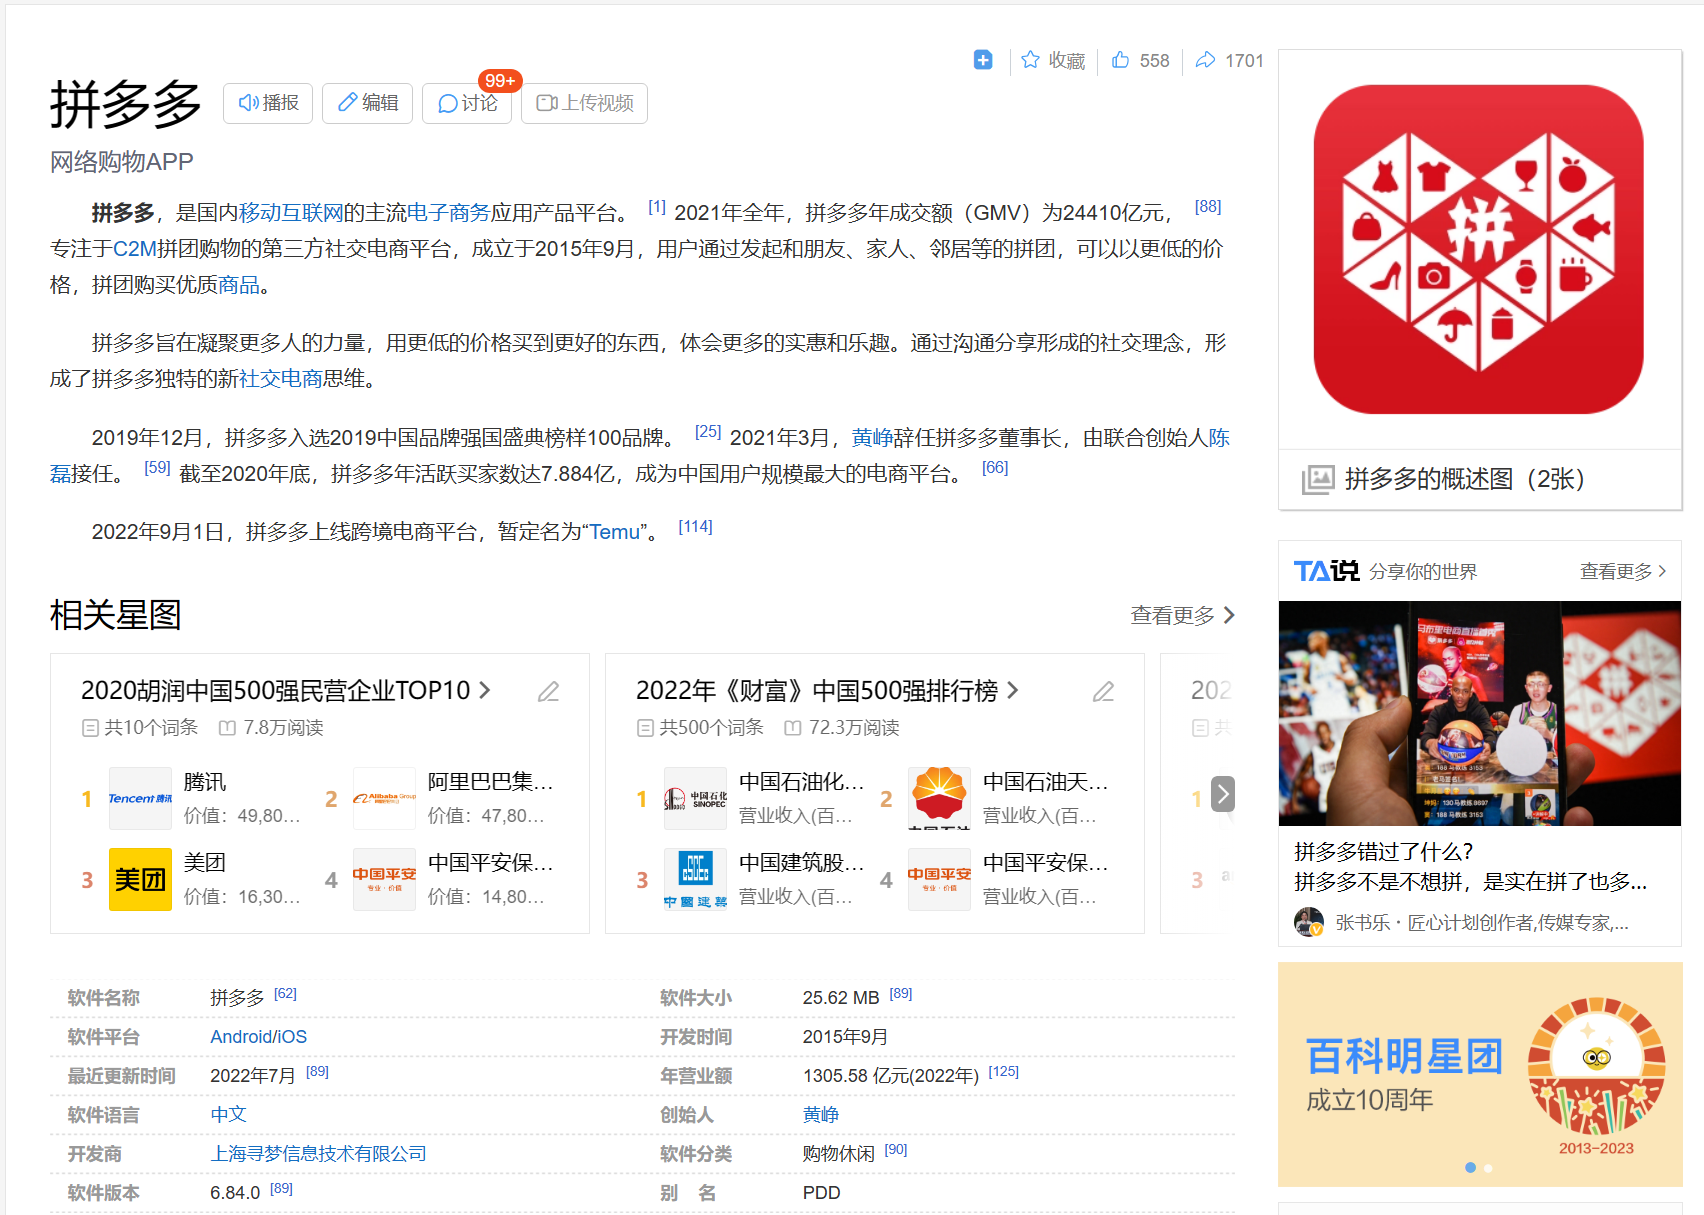This screenshot has height=1215, width=1704.
Task: Click the 收藏 star icon
Action: pyautogui.click(x=1030, y=60)
